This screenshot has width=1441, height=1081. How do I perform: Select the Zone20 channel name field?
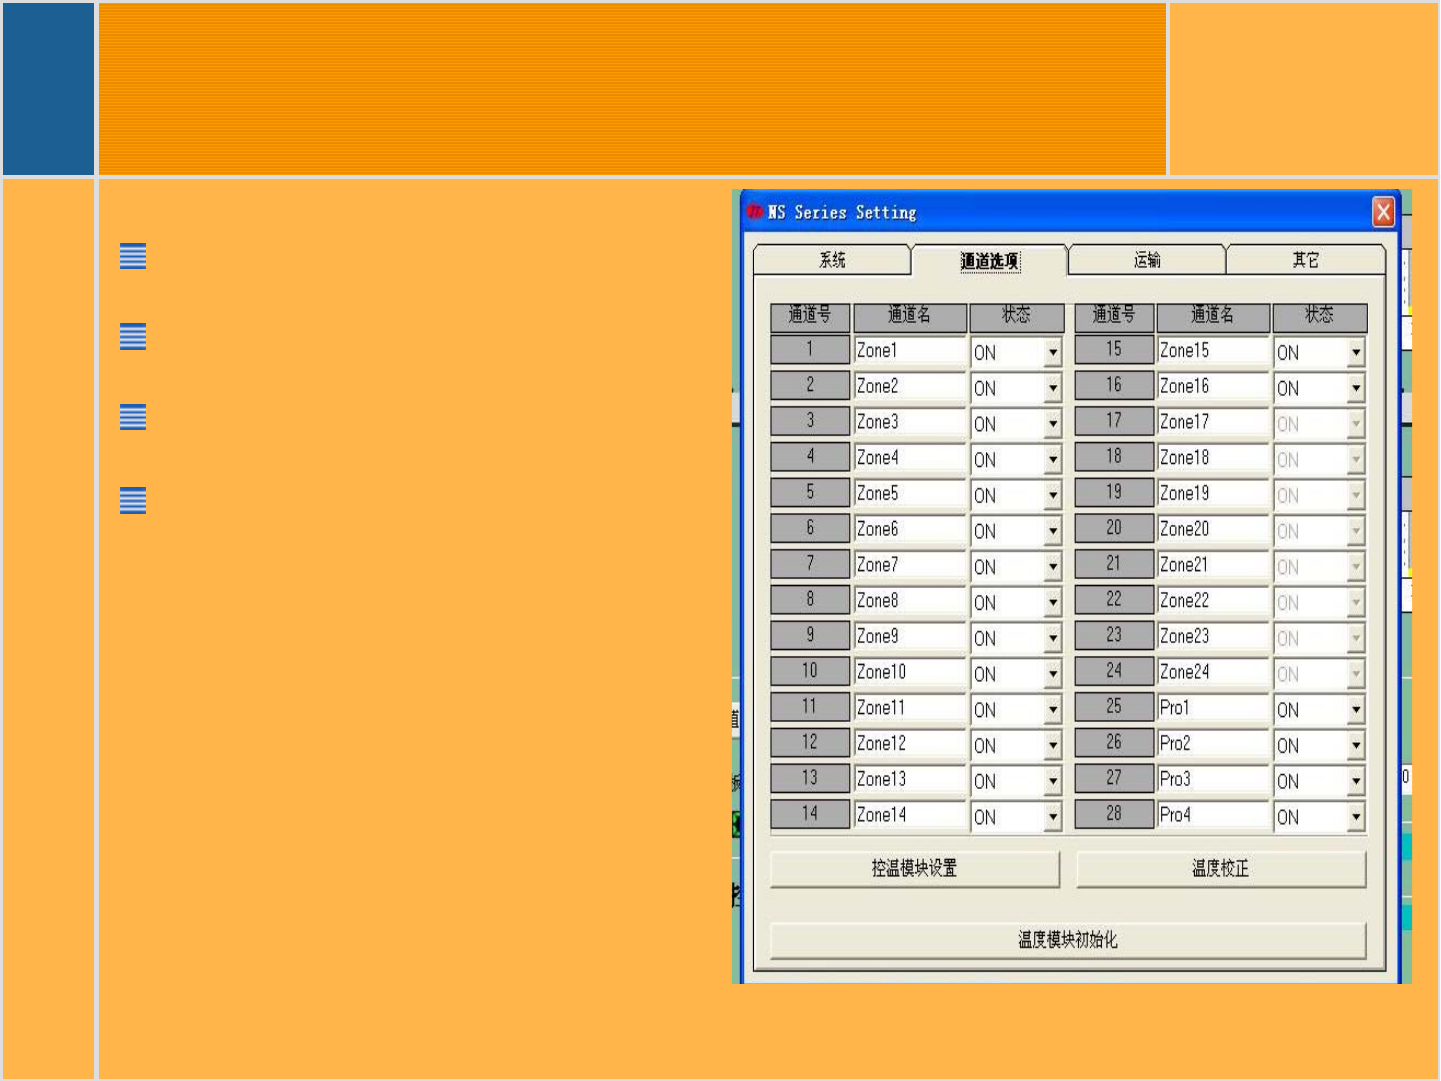[1213, 529]
